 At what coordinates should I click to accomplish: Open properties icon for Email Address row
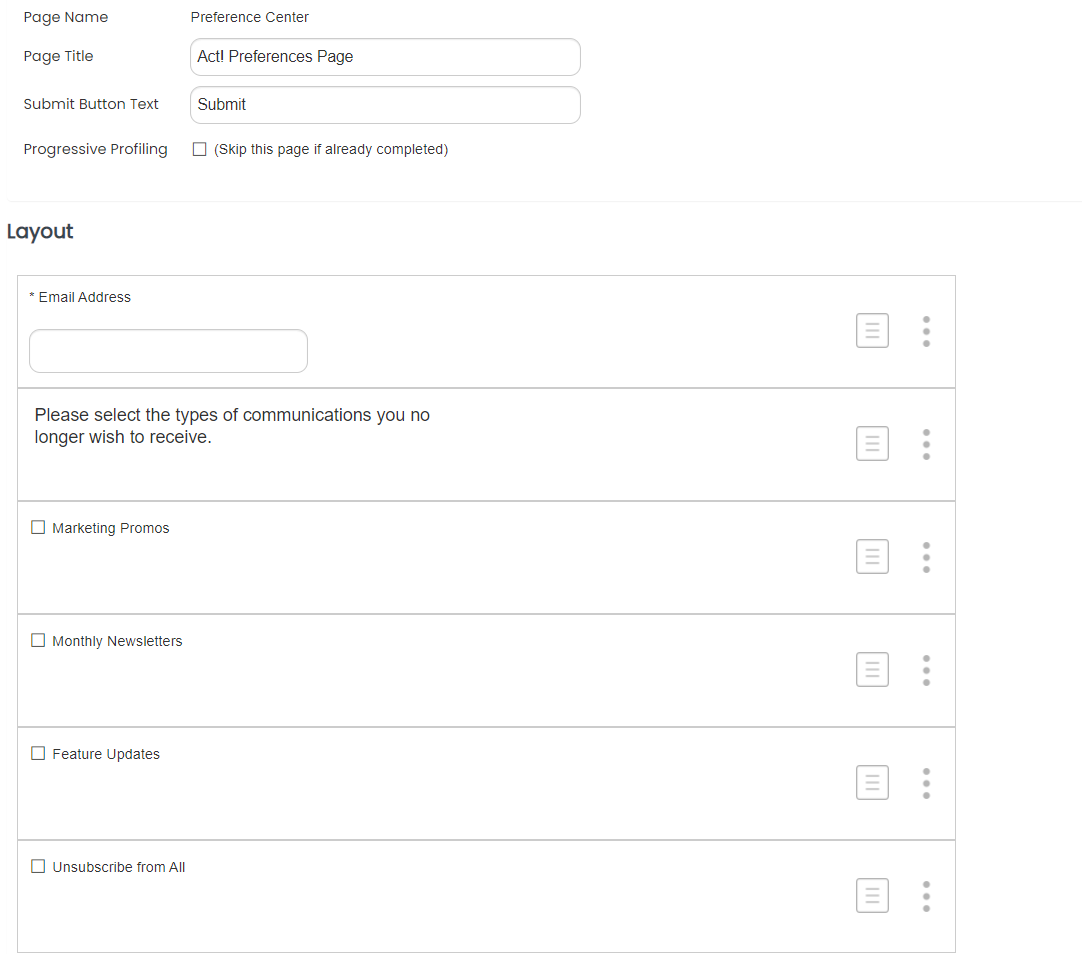(872, 330)
